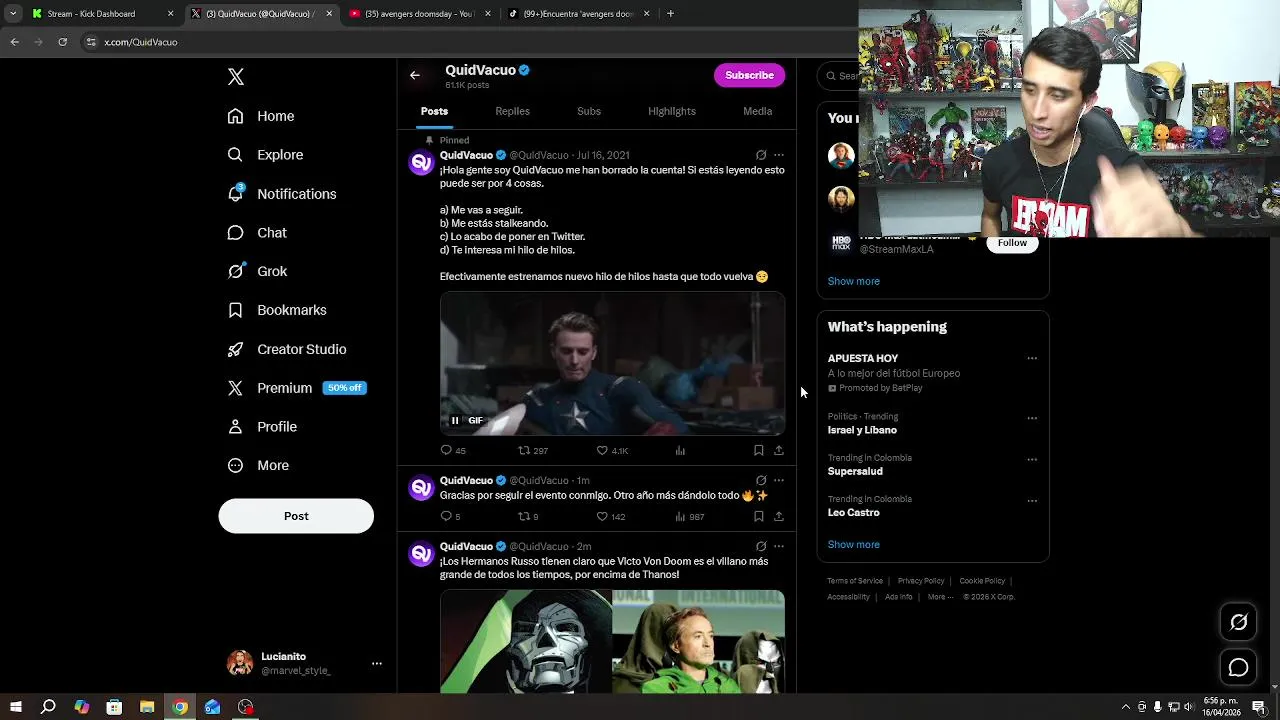Screen dimensions: 1280x720
Task: Open more options on the 1m post
Action: pos(779,480)
